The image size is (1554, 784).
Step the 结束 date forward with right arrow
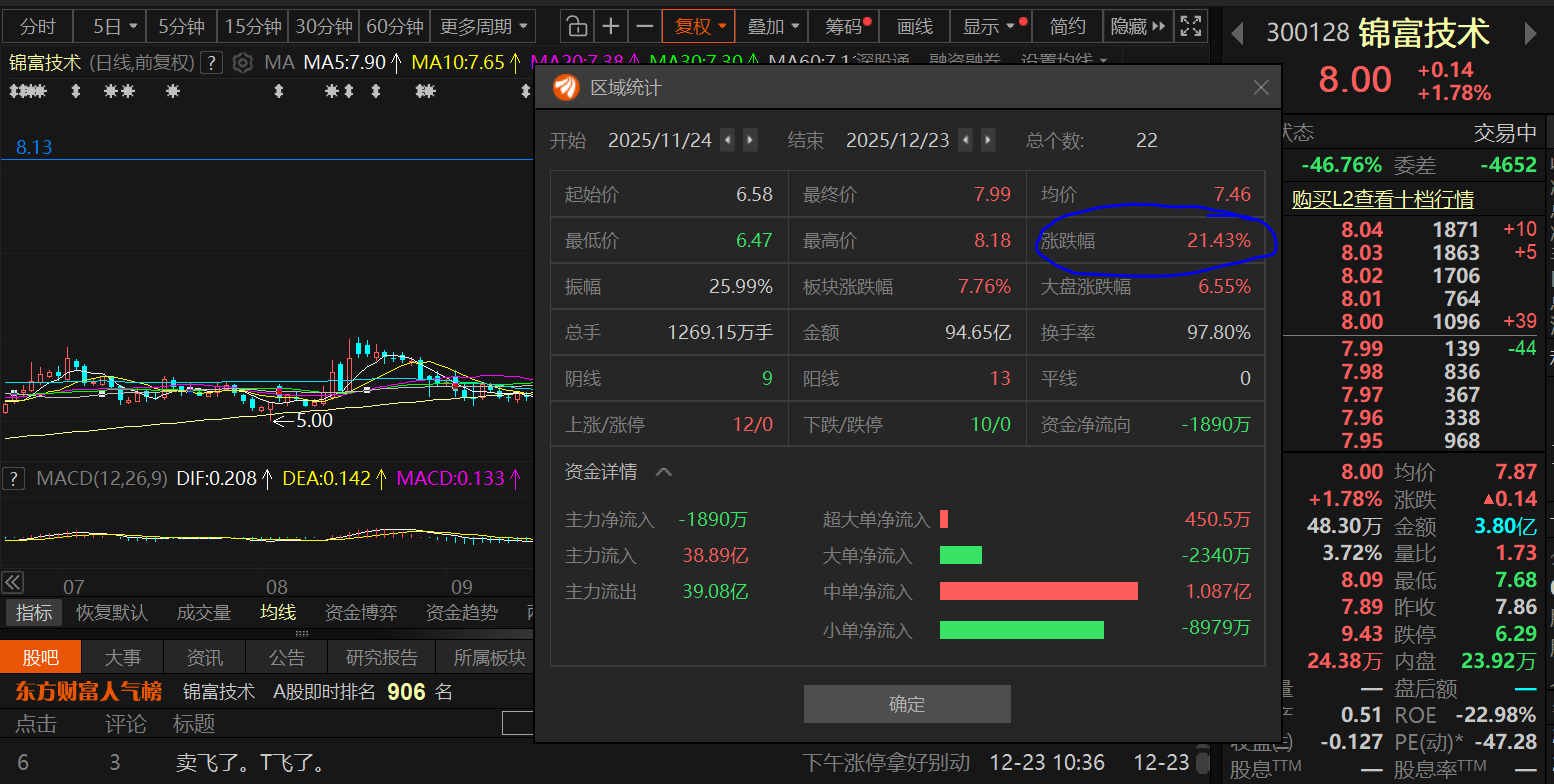988,140
